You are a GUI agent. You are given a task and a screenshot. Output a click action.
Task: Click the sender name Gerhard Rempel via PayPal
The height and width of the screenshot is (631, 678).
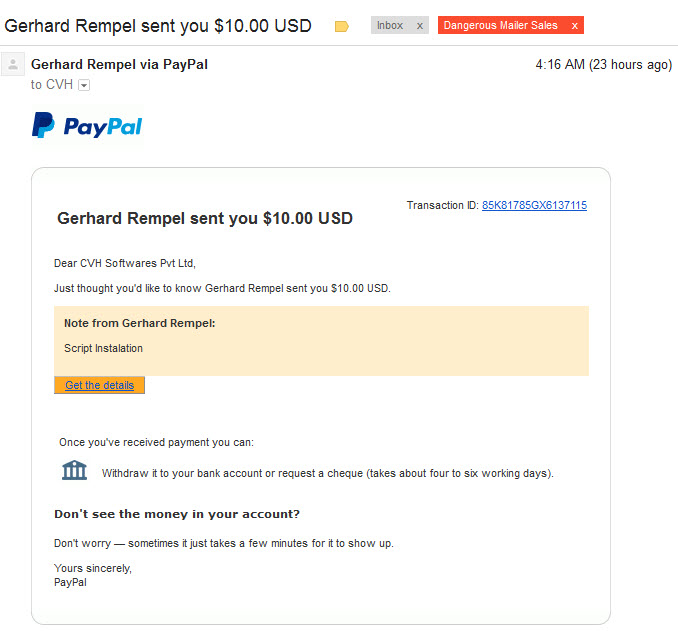(x=119, y=64)
